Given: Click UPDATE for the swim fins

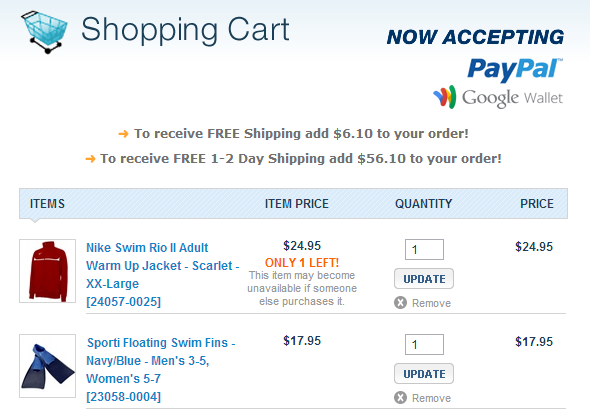Looking at the screenshot, I should click(x=424, y=374).
